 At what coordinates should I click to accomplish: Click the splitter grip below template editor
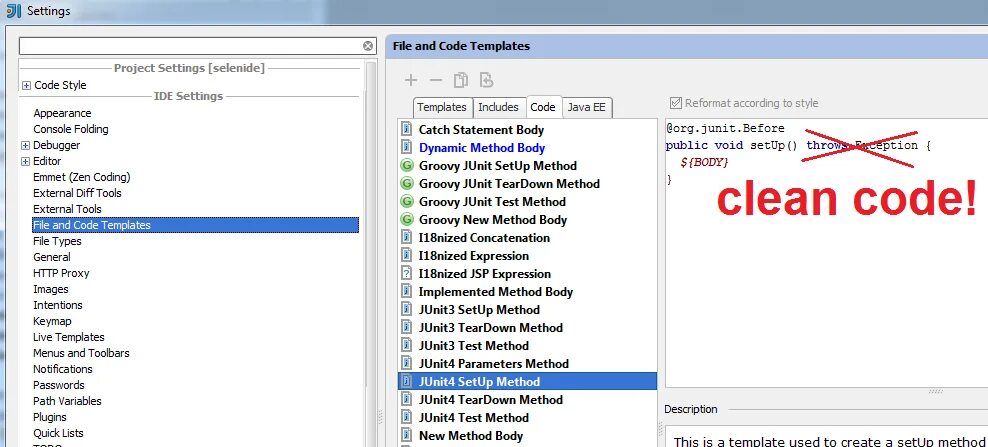tap(936, 392)
